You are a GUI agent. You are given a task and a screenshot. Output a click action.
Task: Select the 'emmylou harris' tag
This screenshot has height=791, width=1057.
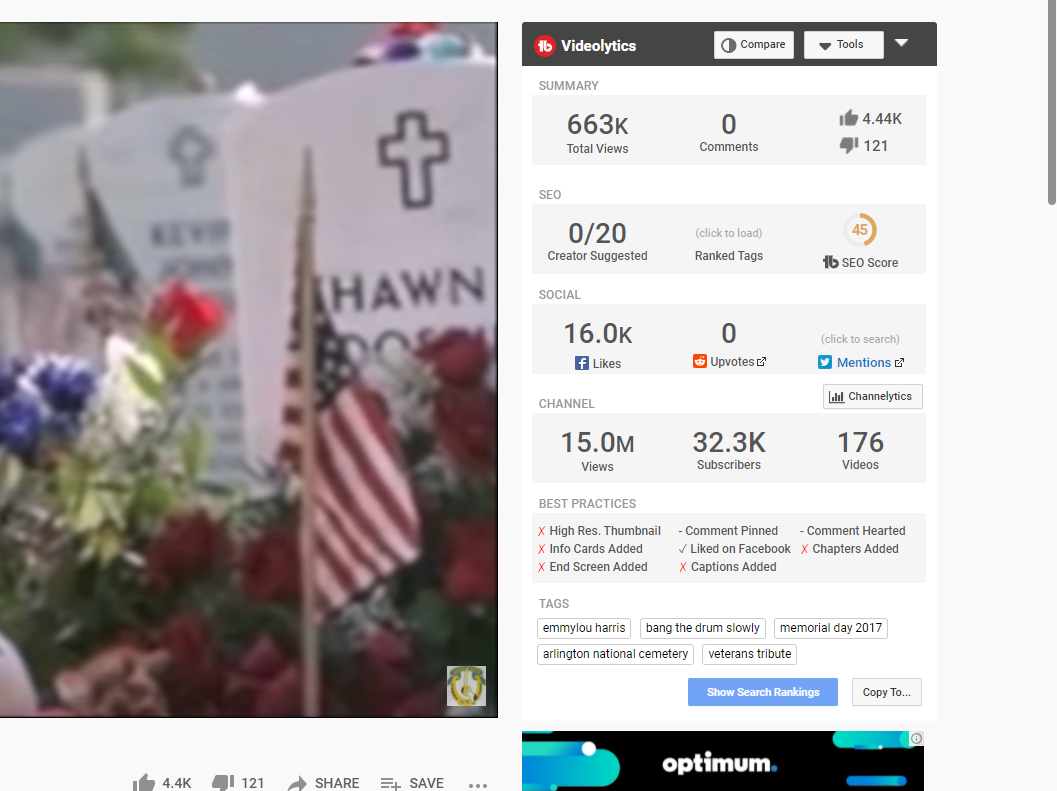coord(584,628)
